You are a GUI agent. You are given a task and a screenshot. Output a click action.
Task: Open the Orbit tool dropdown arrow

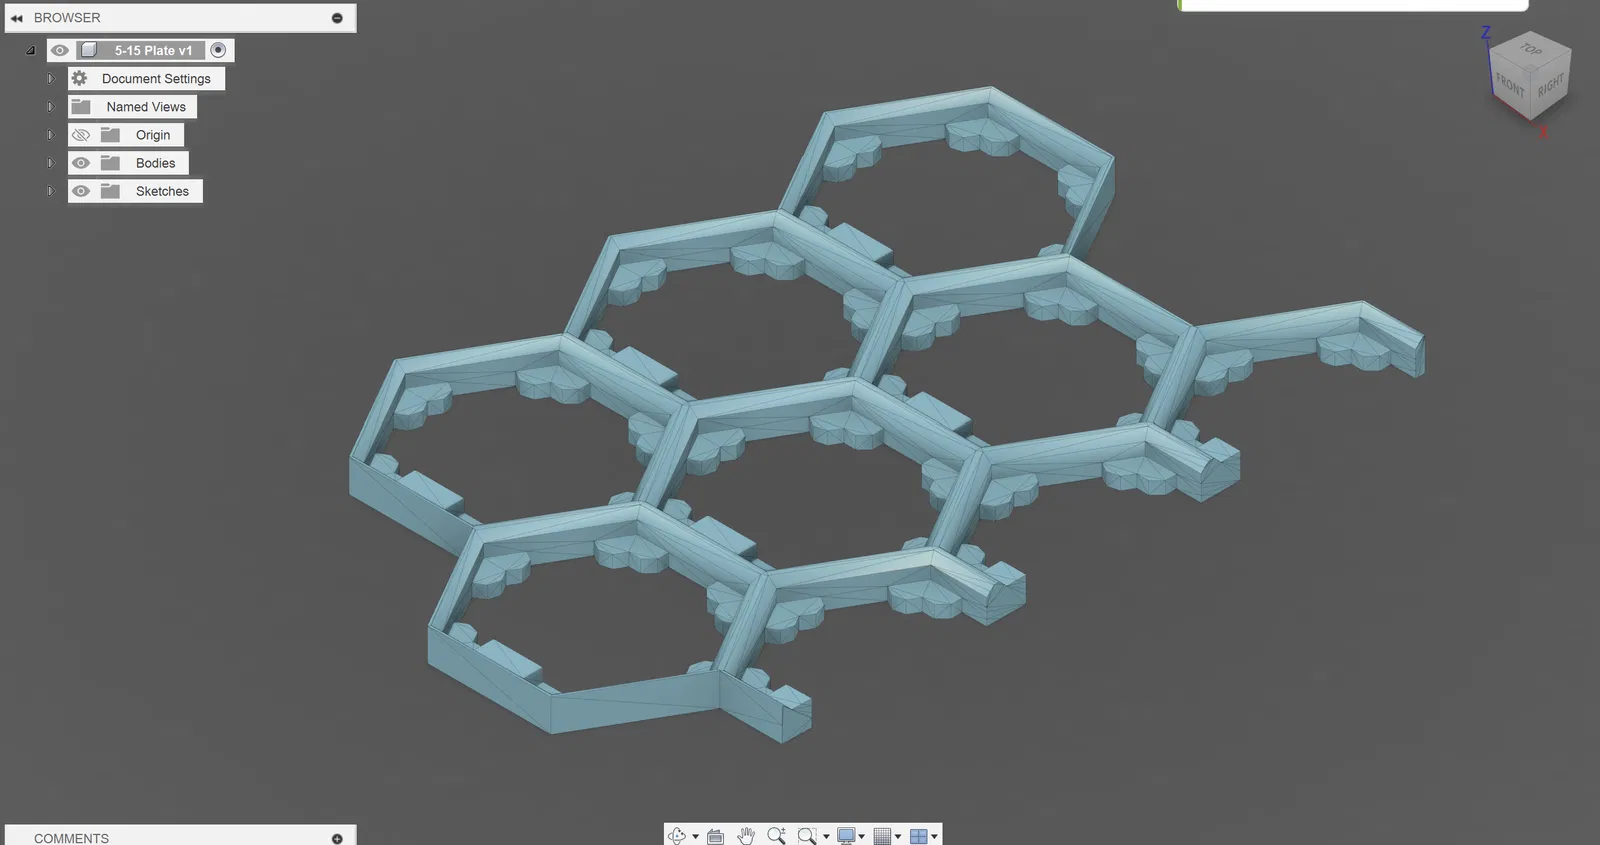[695, 836]
